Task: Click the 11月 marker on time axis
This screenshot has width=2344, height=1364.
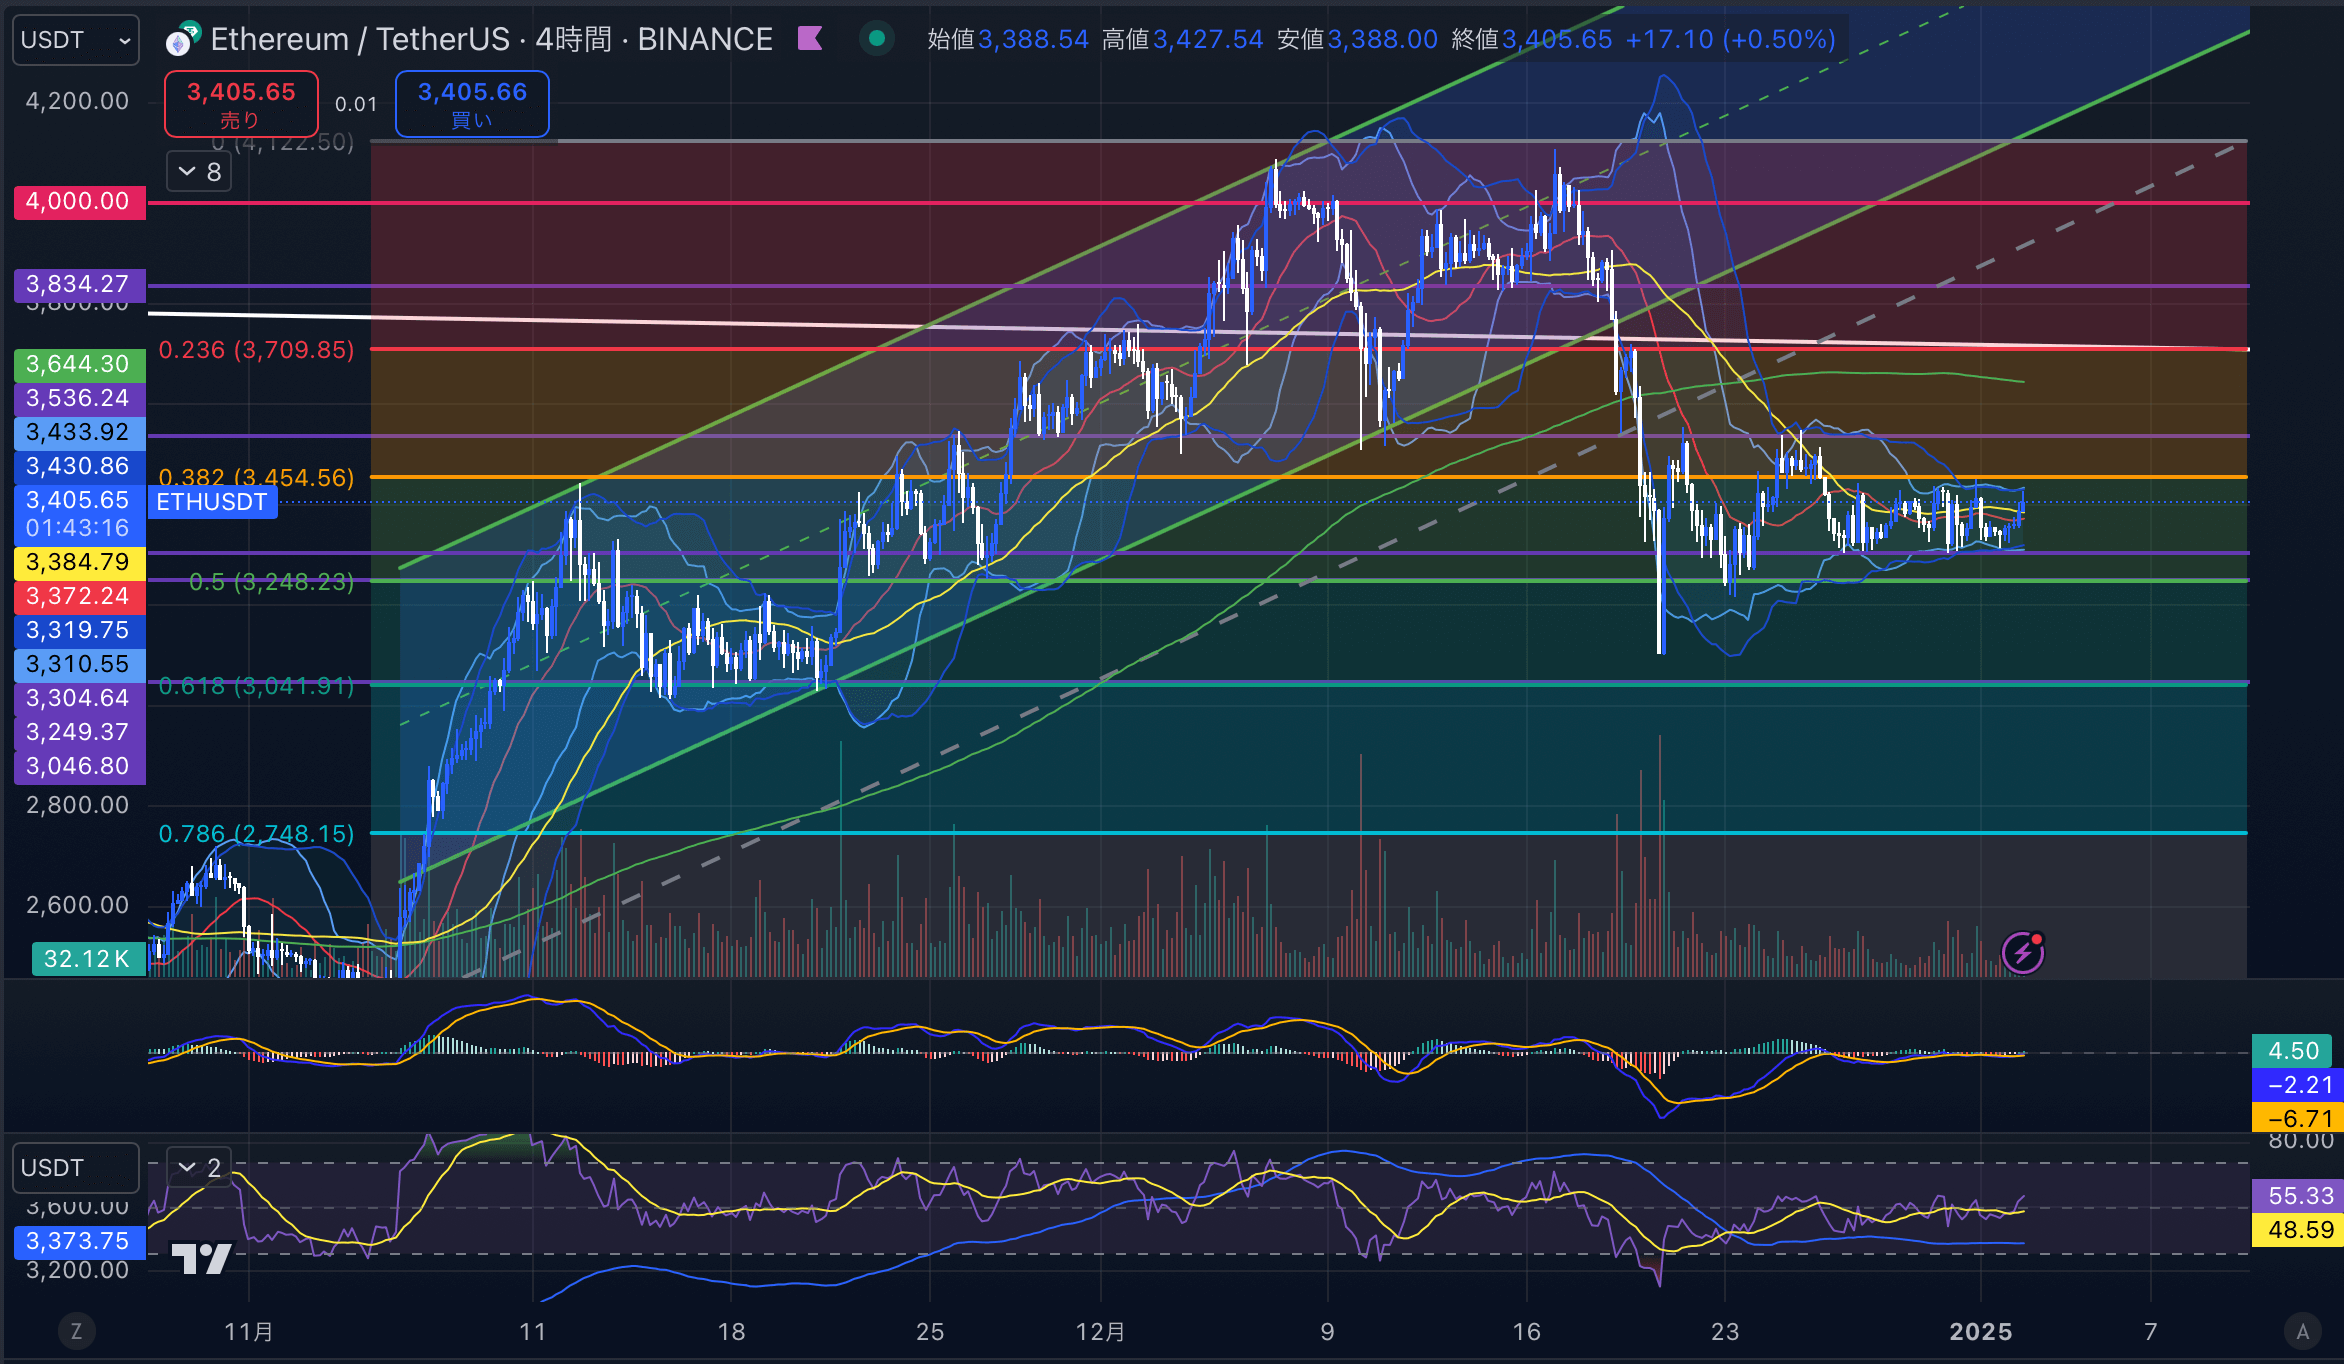Action: 249,1332
